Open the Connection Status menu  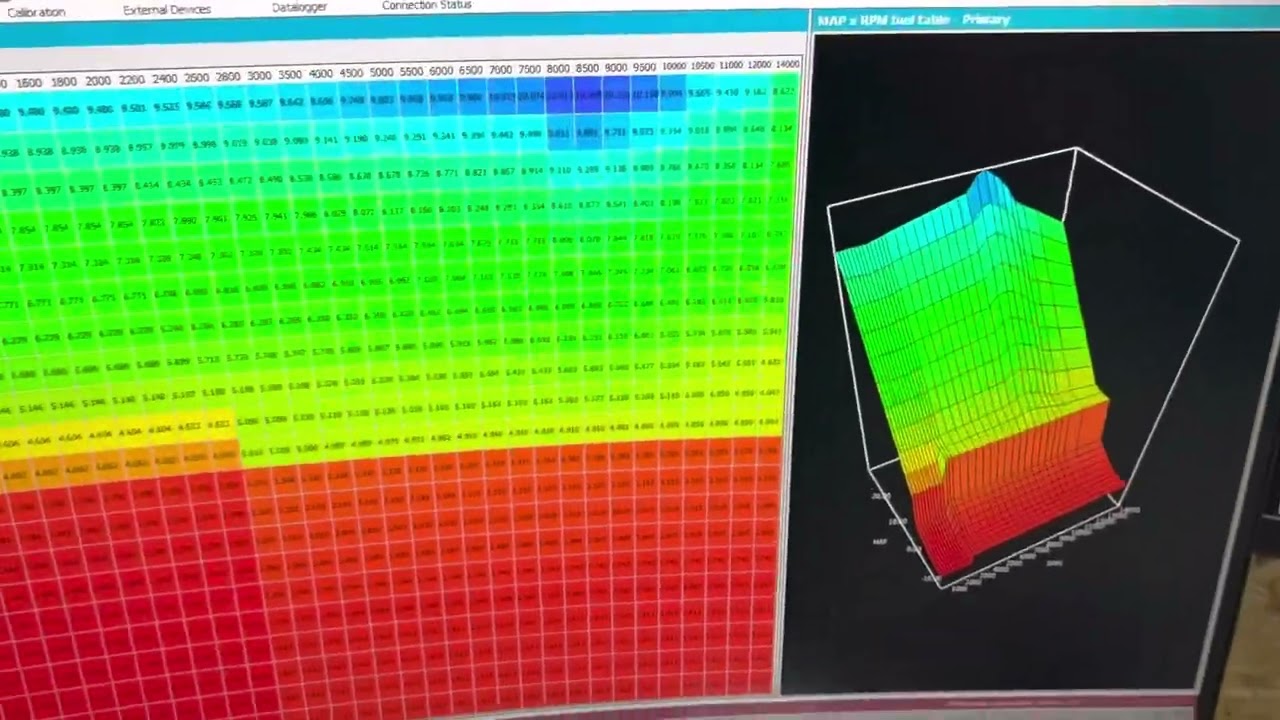[x=426, y=6]
